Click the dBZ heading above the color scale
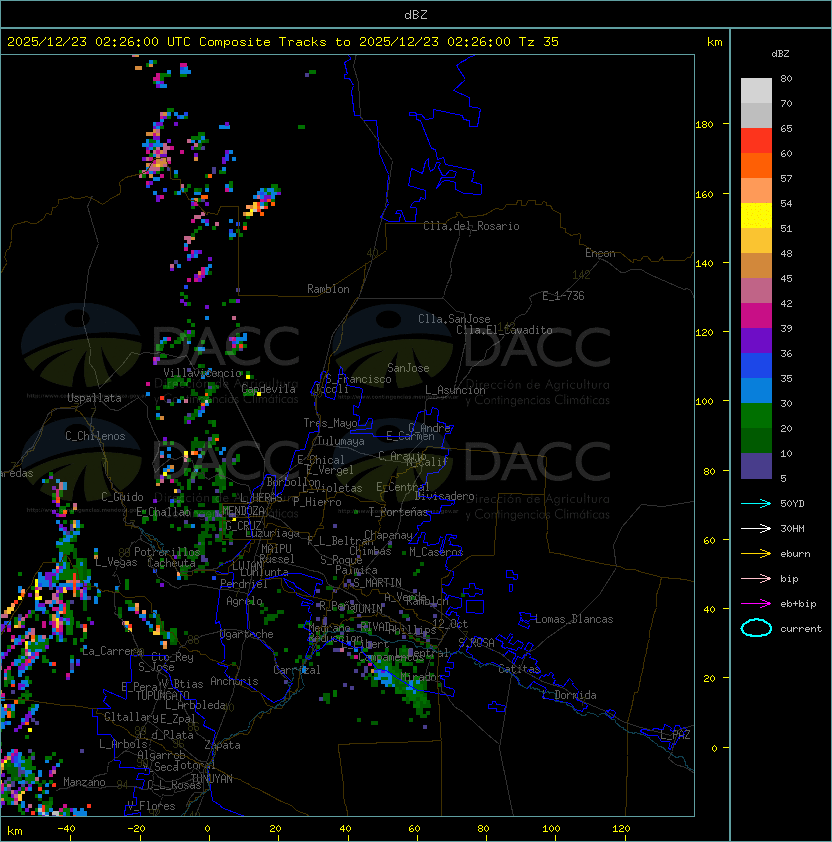This screenshot has height=842, width=832. [780, 54]
